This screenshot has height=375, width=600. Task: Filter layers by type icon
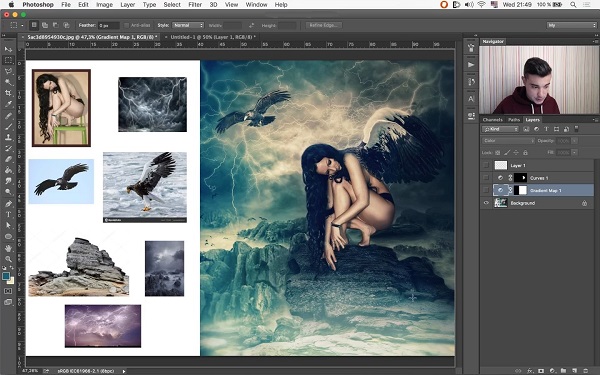(546, 129)
